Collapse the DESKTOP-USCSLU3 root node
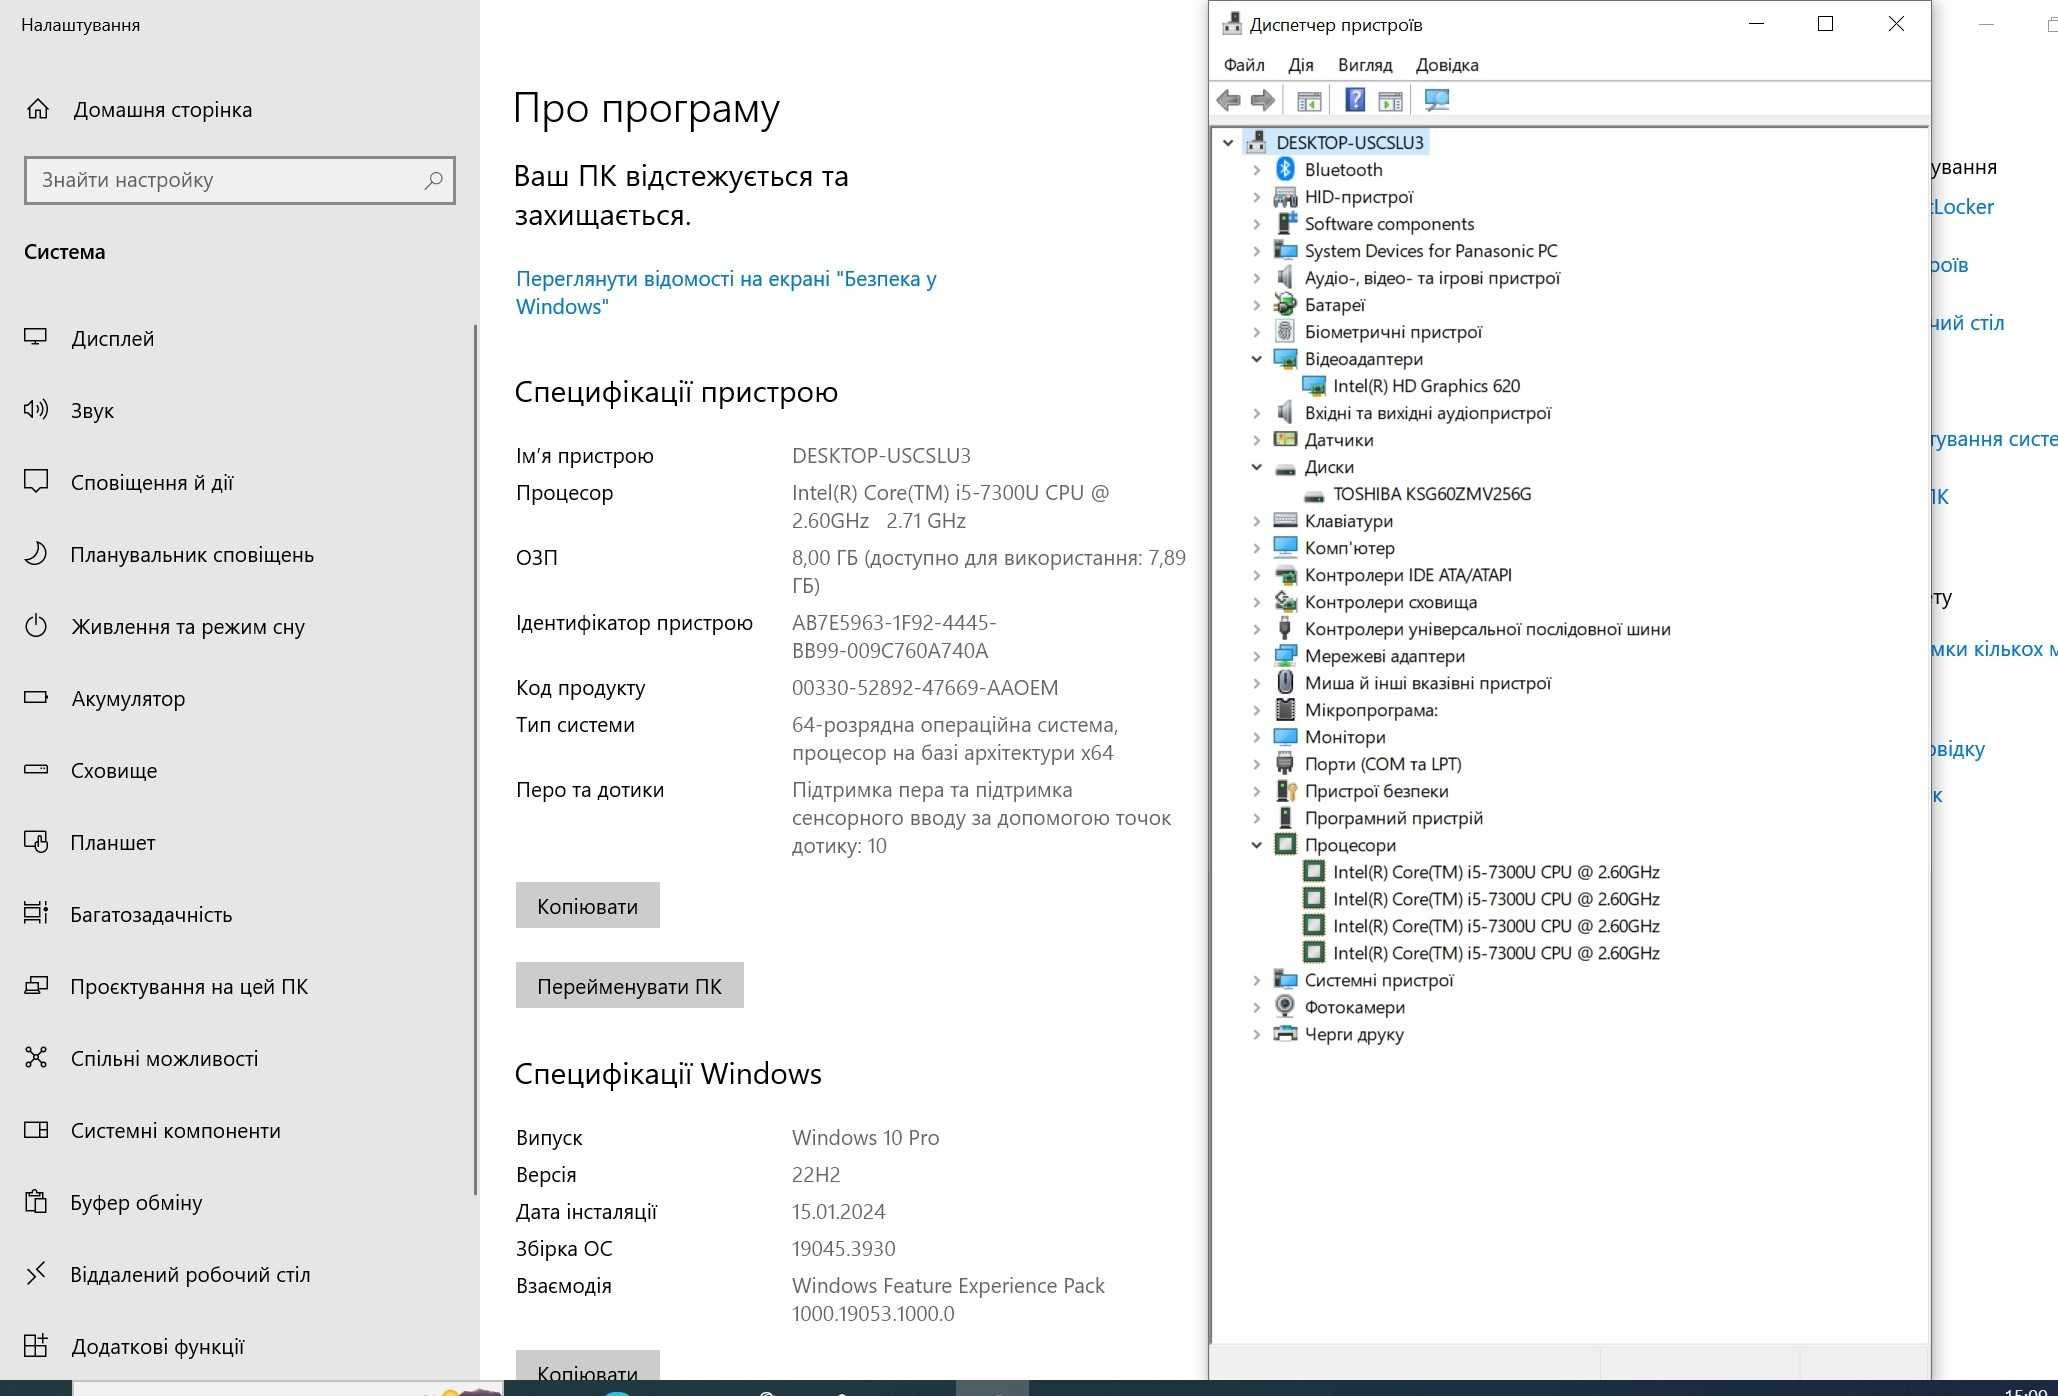 [x=1229, y=143]
